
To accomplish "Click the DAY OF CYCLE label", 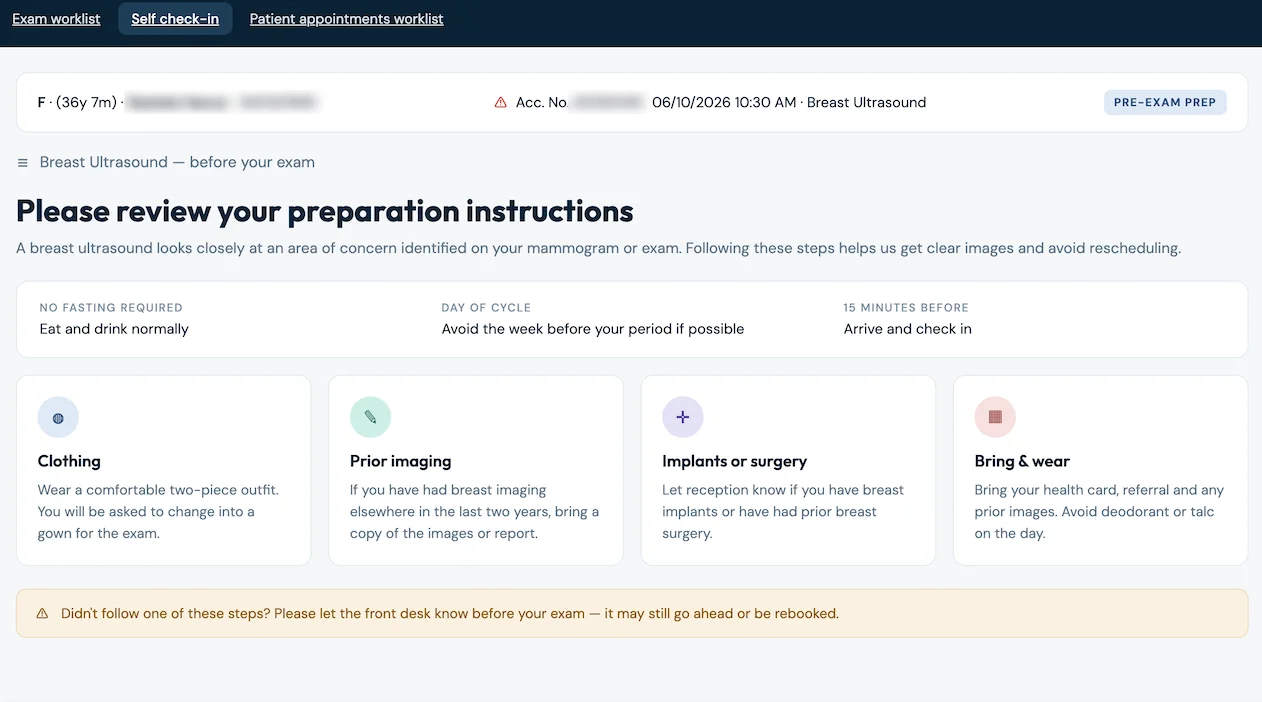I will point(486,308).
